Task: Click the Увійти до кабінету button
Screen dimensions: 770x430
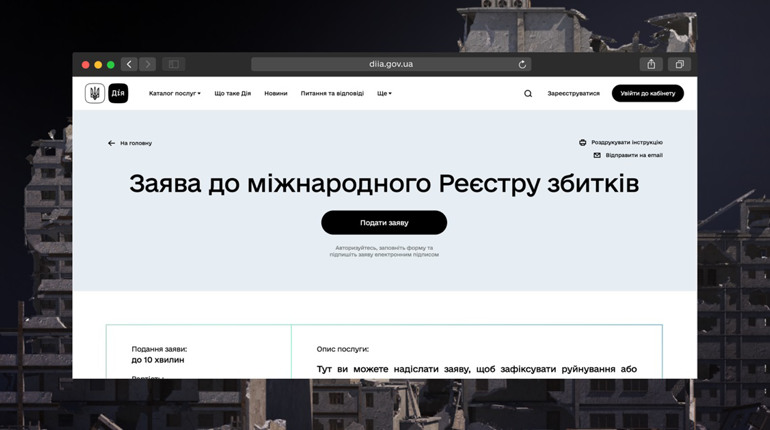Action: tap(648, 93)
